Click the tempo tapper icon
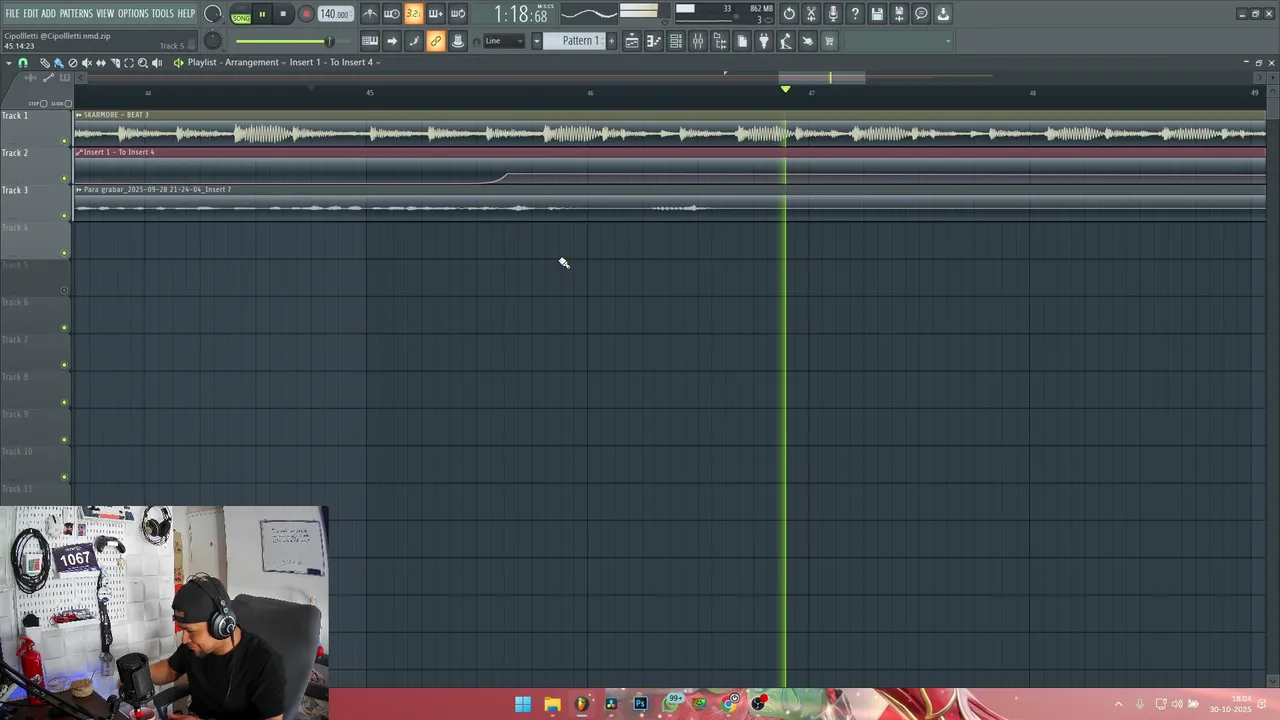Screen dimensions: 1280x720 [786, 41]
